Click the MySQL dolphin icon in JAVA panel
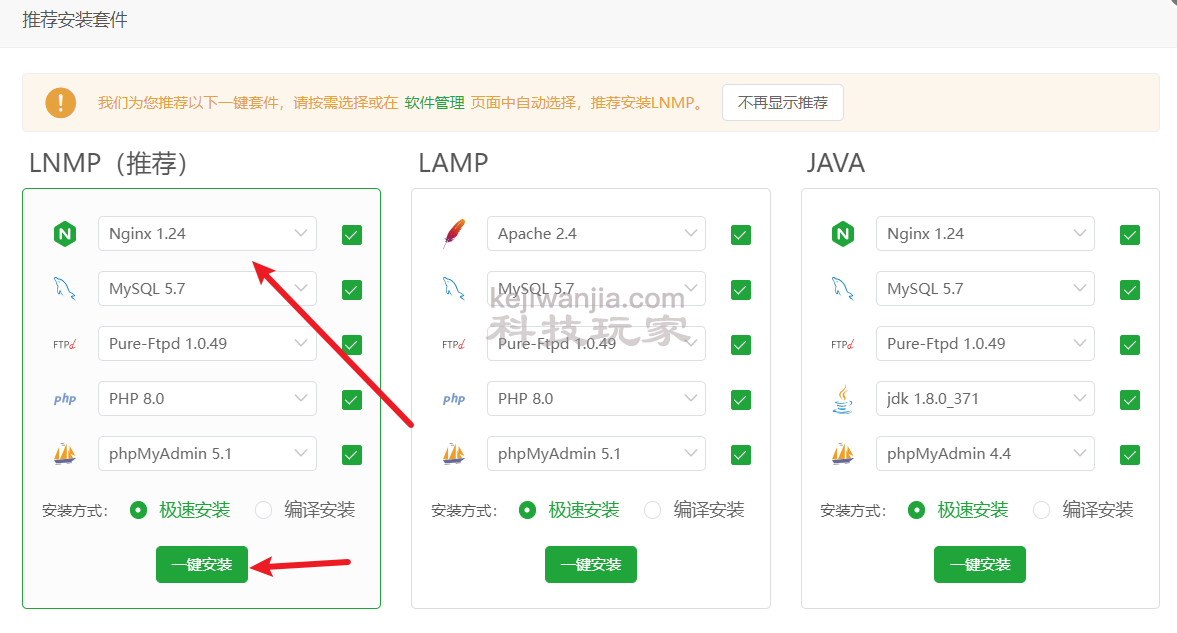1177x633 pixels. point(842,289)
